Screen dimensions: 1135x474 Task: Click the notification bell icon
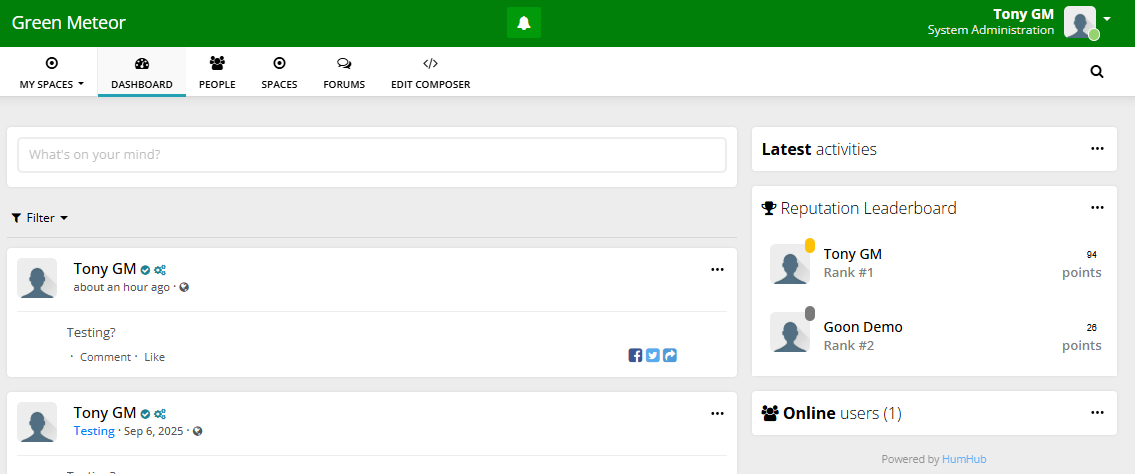pos(523,23)
